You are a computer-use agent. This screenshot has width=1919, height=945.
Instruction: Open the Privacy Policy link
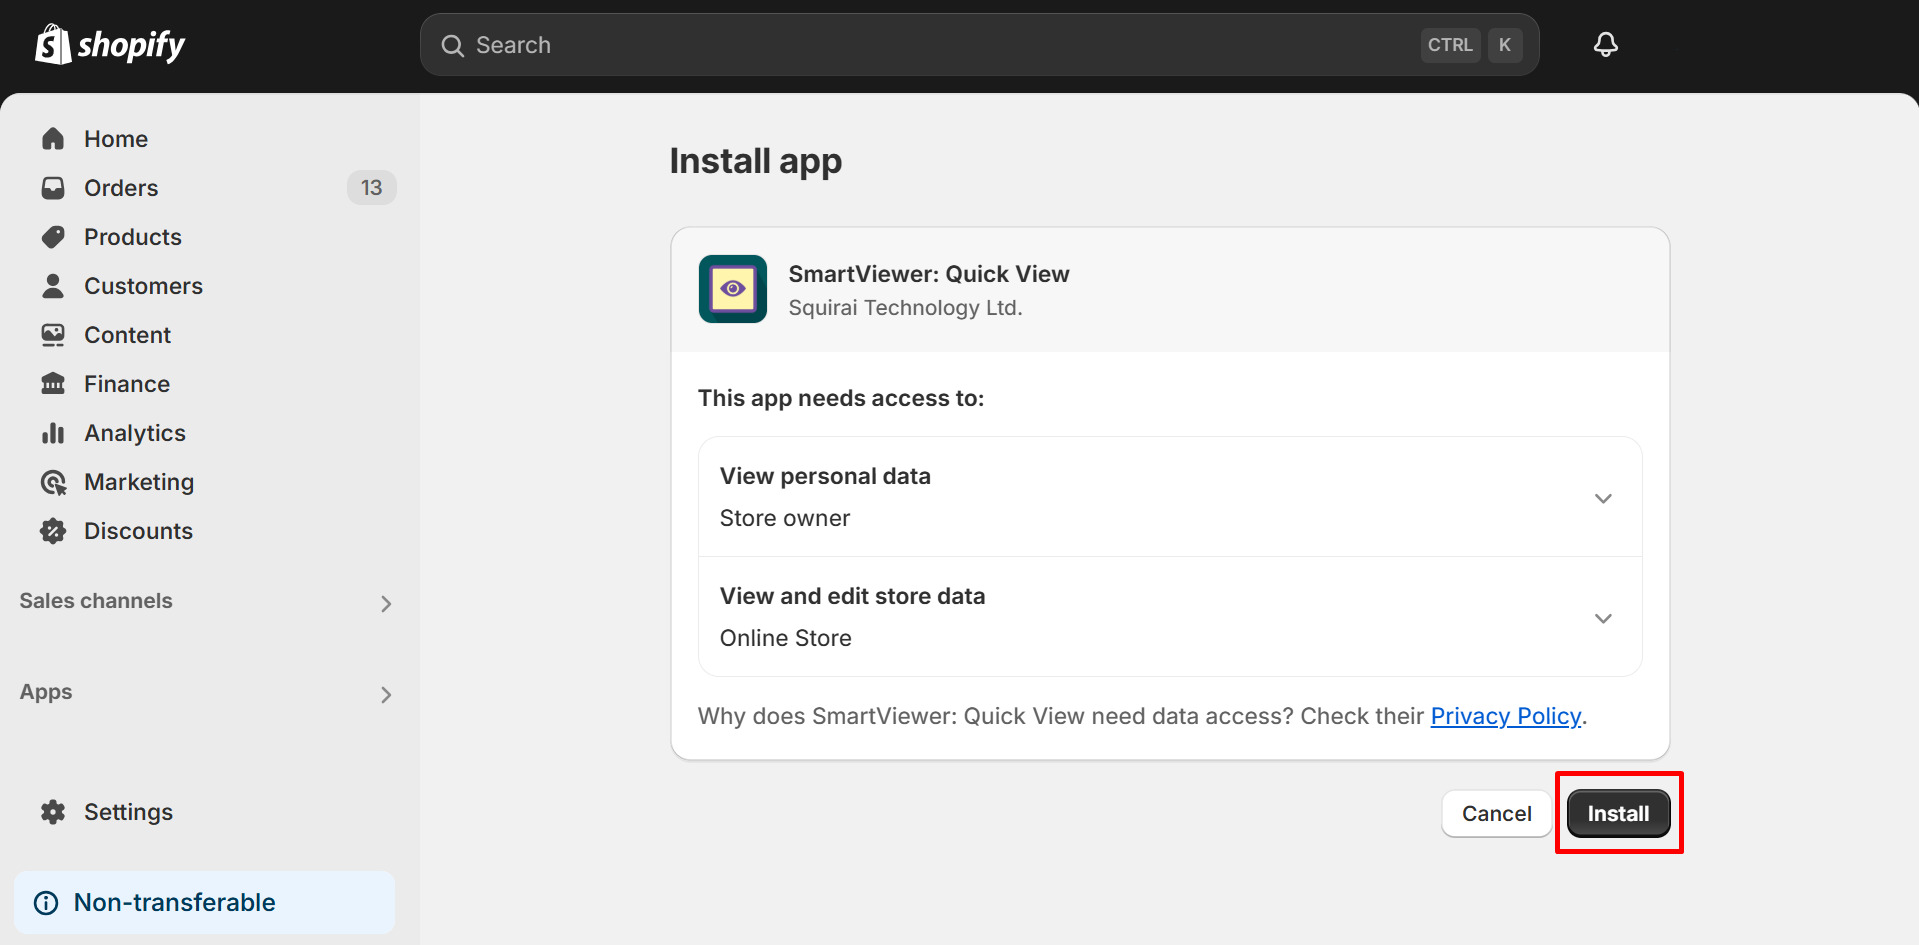click(x=1505, y=716)
